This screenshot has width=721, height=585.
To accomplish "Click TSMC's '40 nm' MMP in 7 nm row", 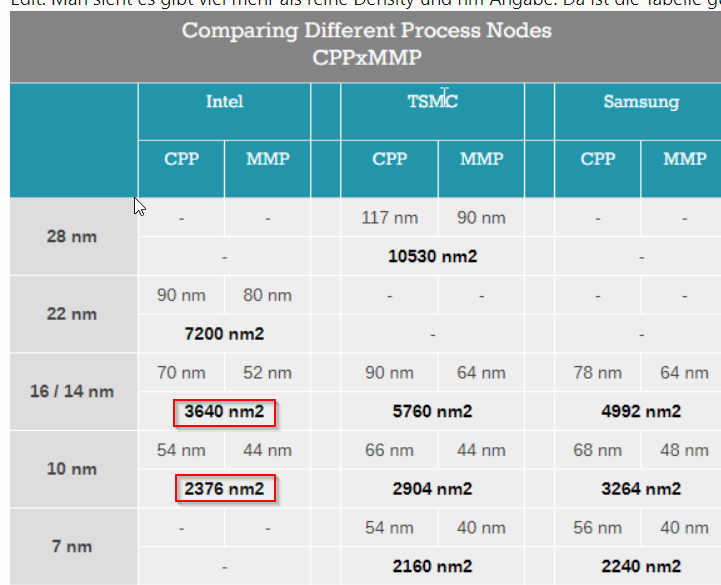I will coord(481,528).
